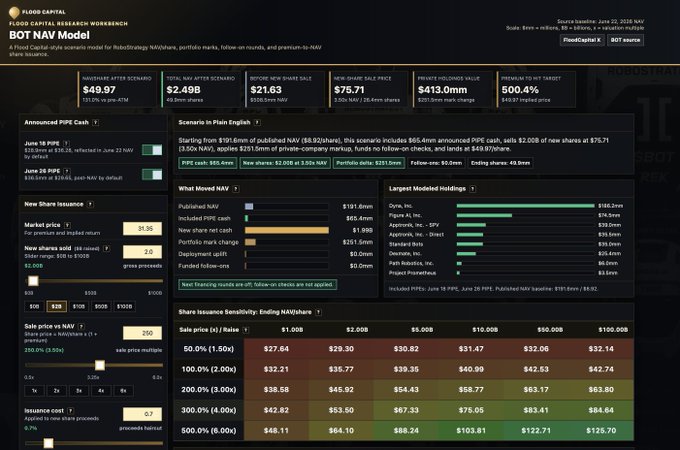Click the Ending shares: 49.9mm chip

(x=500, y=163)
